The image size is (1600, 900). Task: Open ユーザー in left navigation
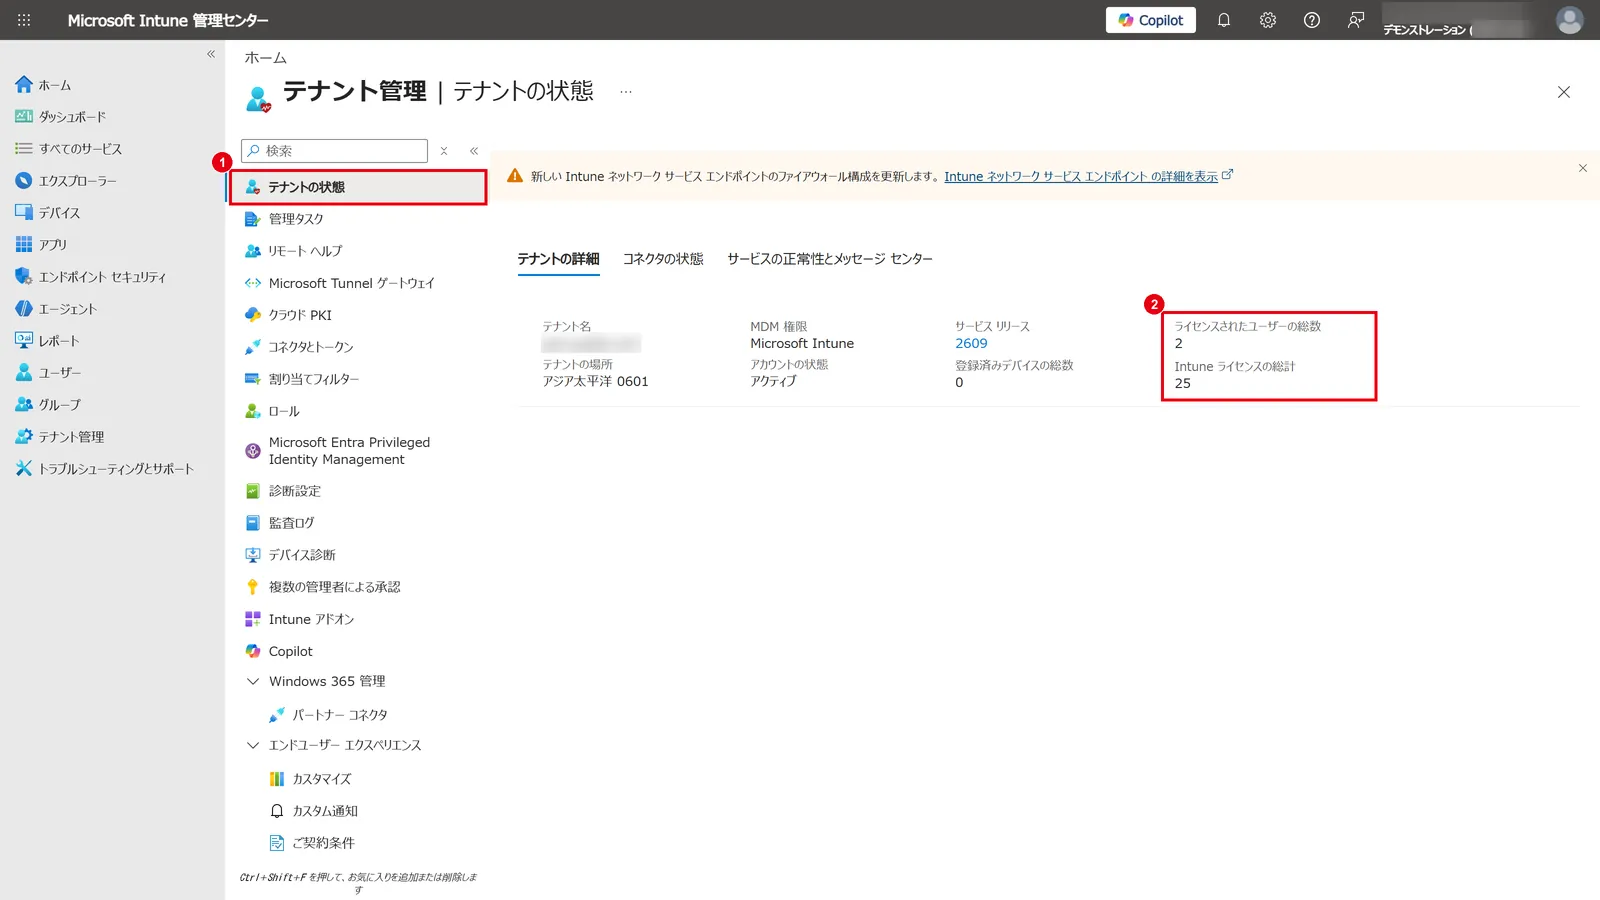(x=48, y=373)
